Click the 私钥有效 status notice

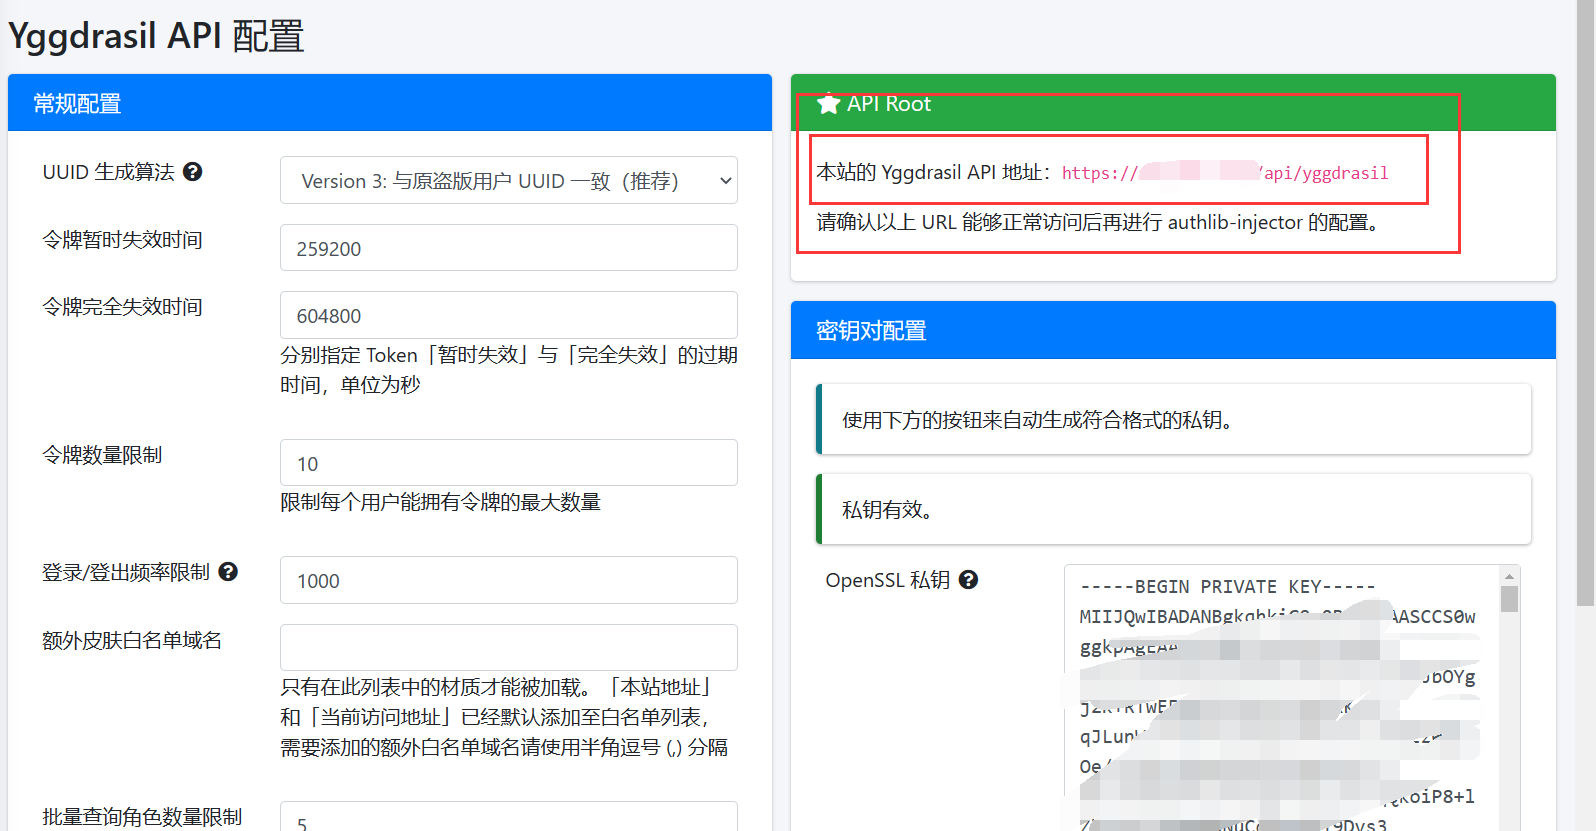tap(1173, 510)
